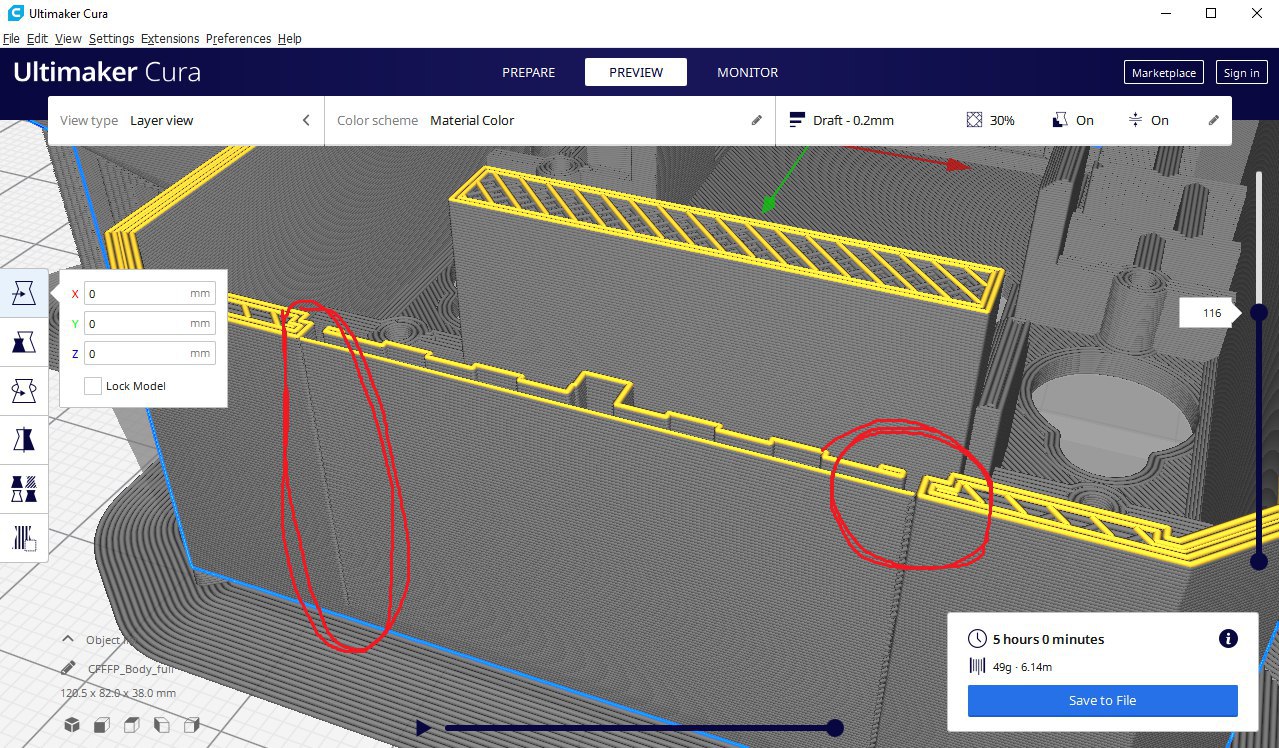Image resolution: width=1279 pixels, height=748 pixels.
Task: Open the File menu
Action: [x=11, y=38]
